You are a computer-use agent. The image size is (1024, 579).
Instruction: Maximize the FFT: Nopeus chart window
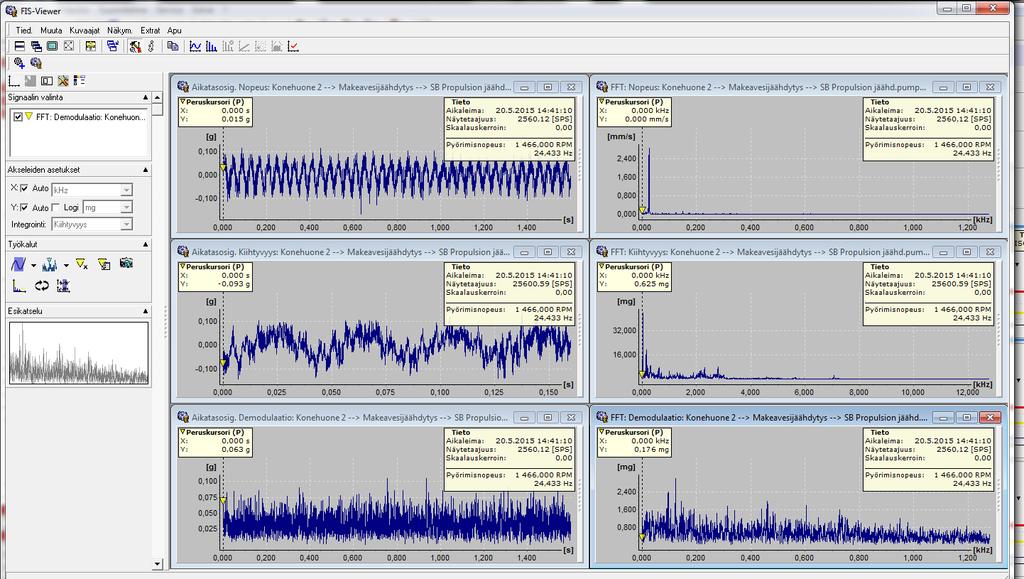tap(967, 87)
